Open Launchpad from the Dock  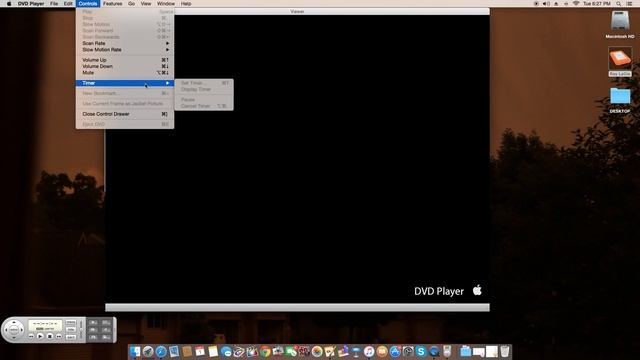point(148,351)
